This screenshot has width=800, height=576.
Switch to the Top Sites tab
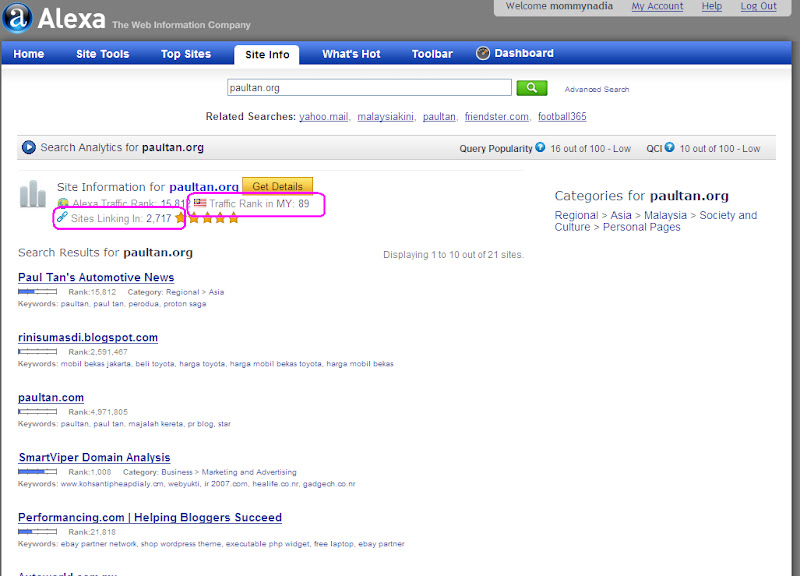[186, 54]
